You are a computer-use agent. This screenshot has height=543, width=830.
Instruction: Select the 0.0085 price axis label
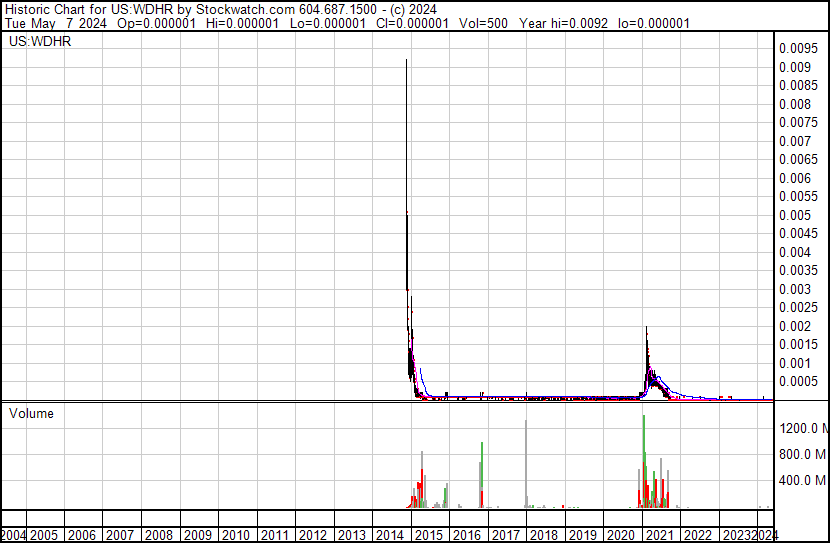point(798,86)
